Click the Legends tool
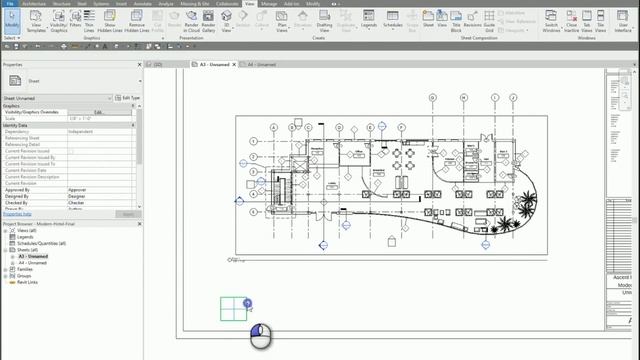The image size is (640, 360). coord(369,20)
